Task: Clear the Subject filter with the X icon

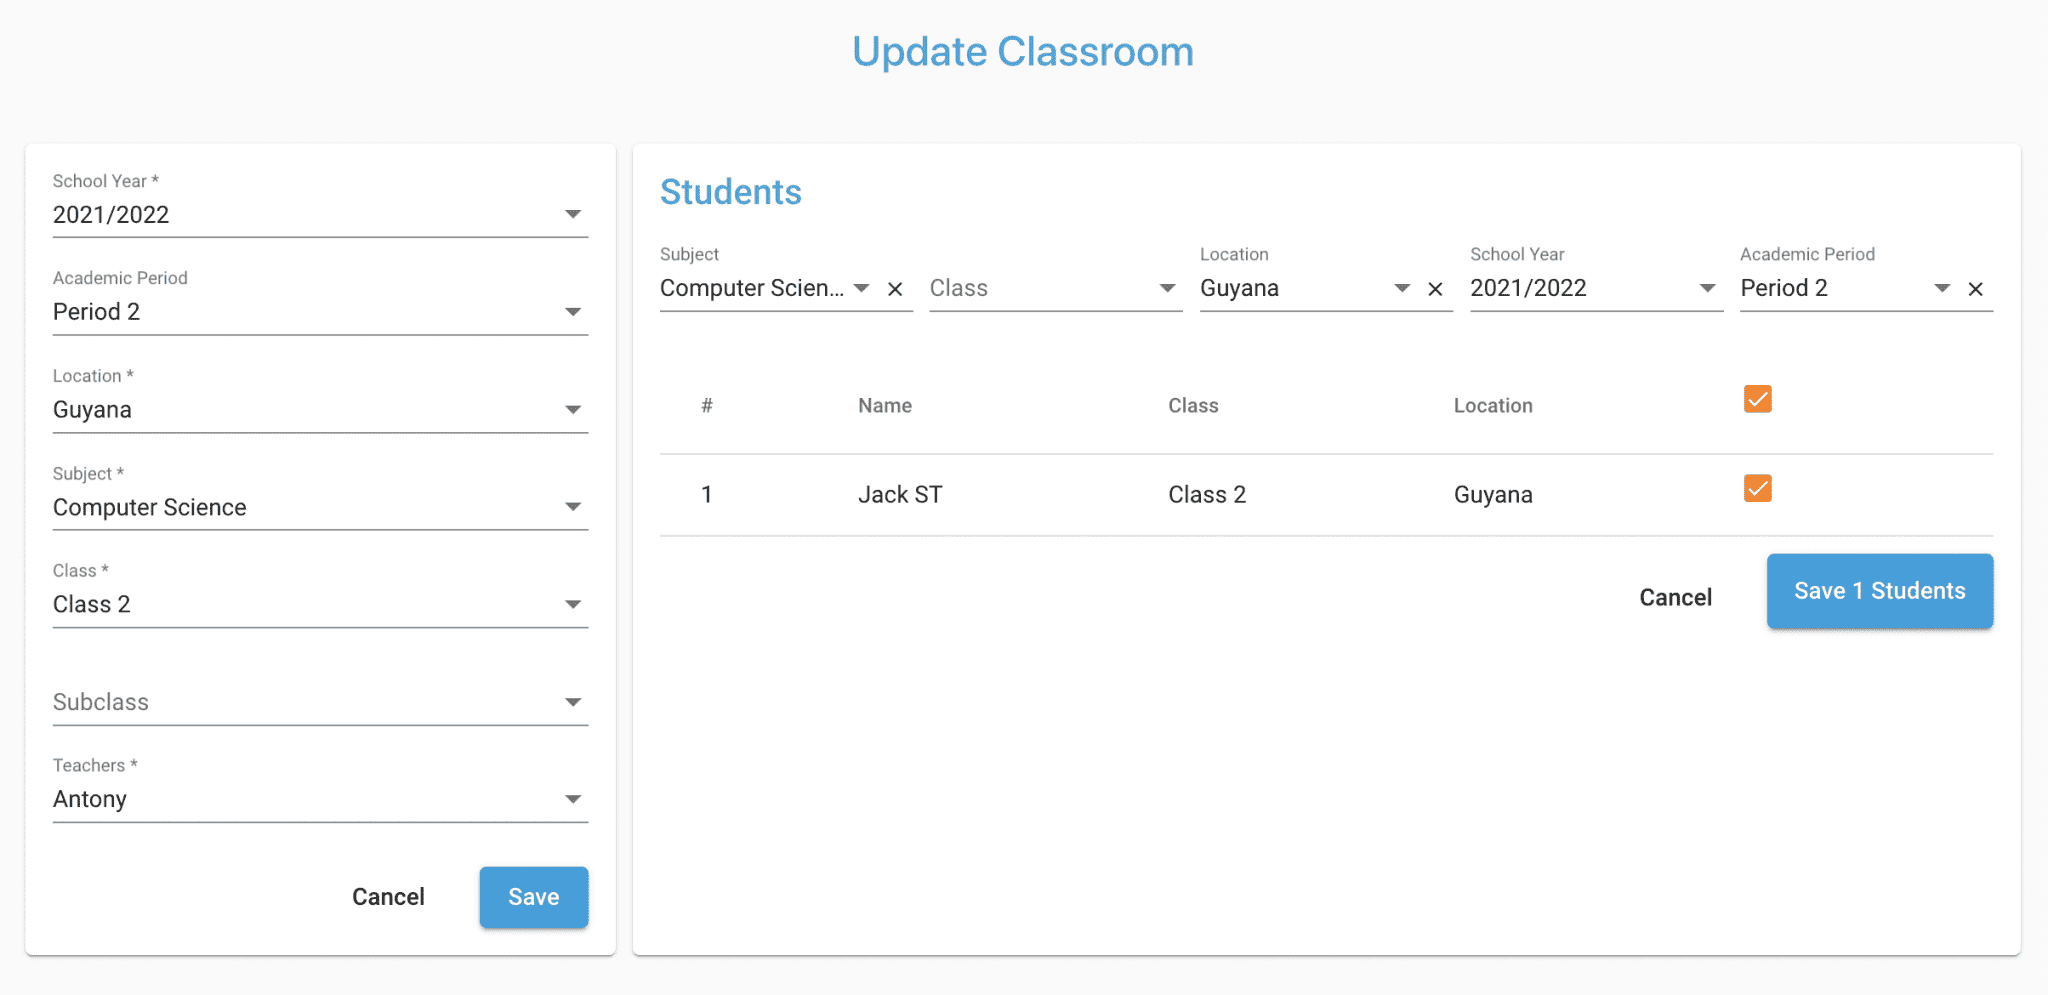Action: coord(895,289)
